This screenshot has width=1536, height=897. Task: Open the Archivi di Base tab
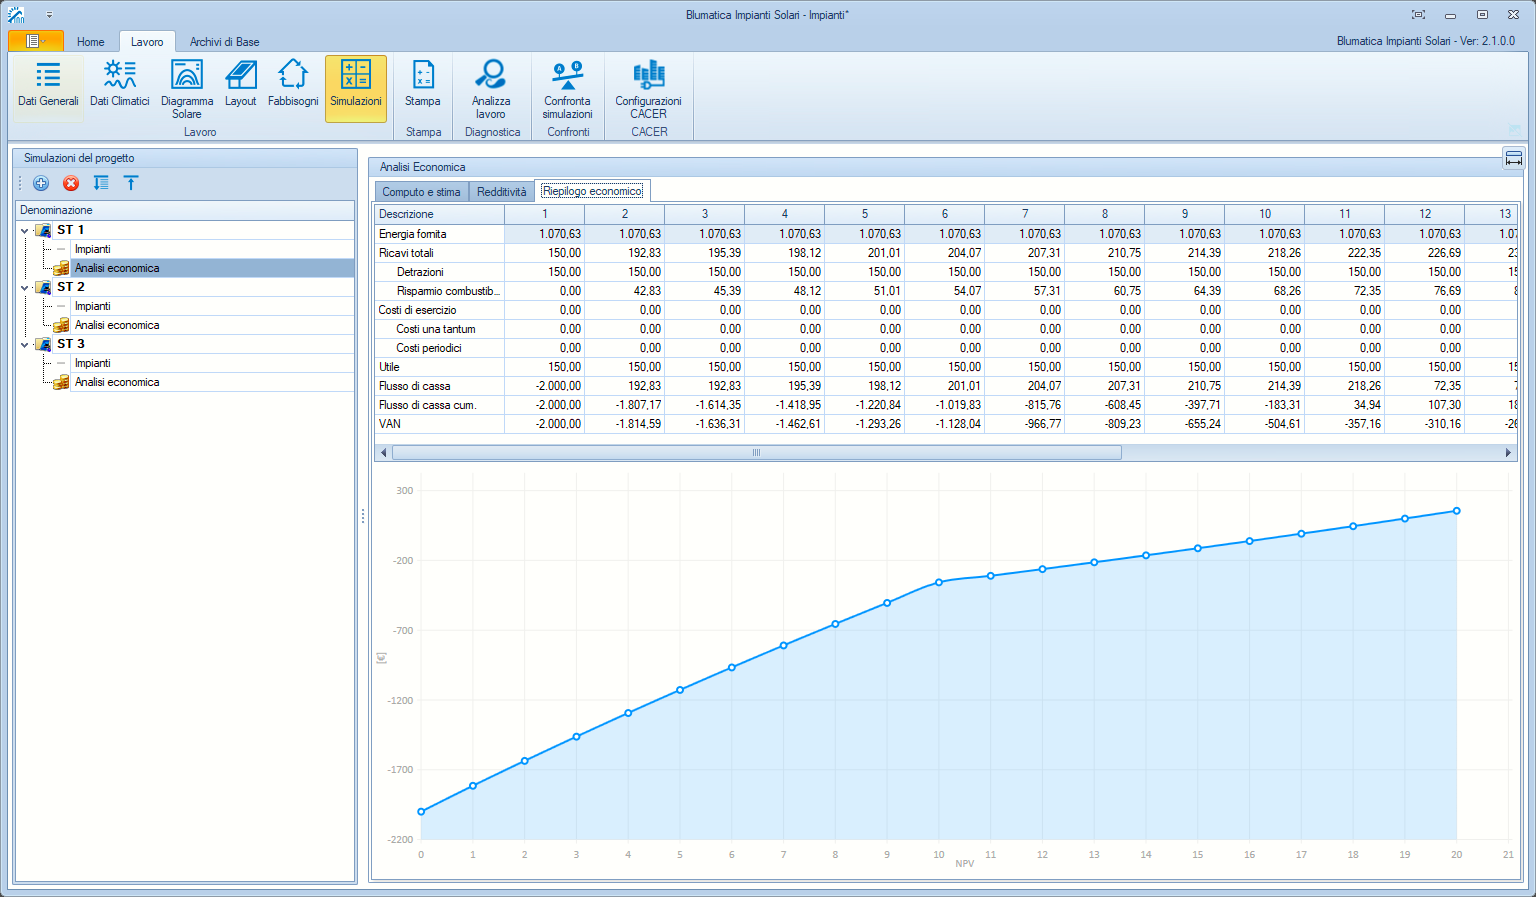(224, 42)
